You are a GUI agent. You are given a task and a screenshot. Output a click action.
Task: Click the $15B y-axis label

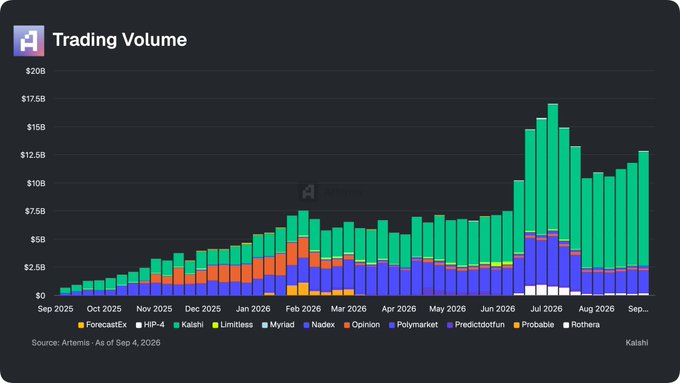(x=36, y=127)
